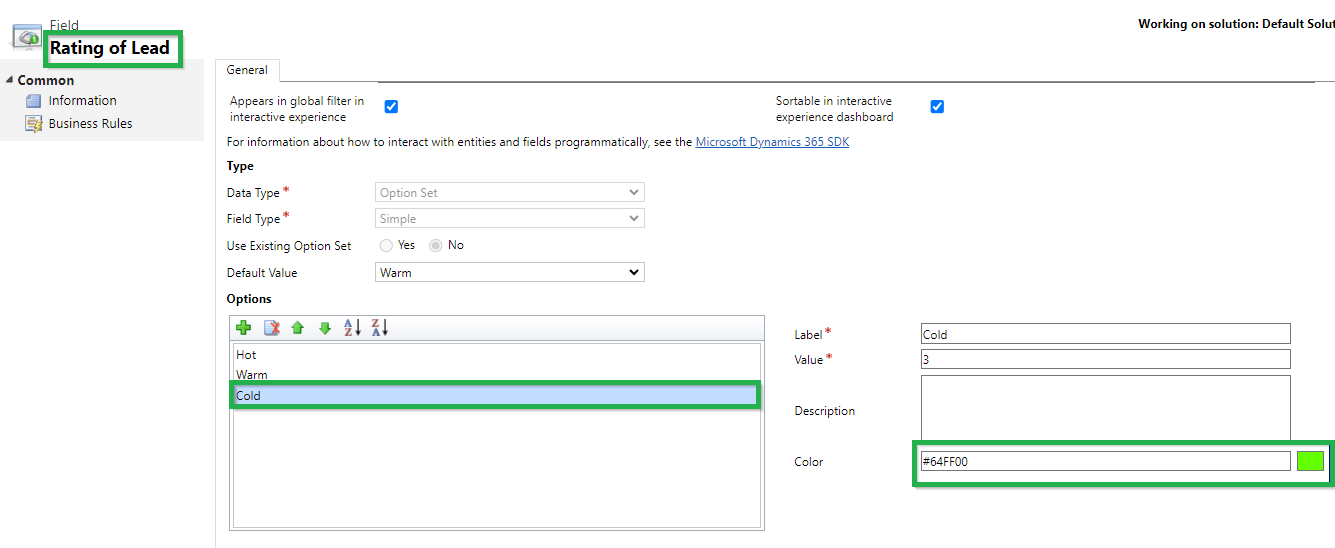Open the Microsoft Dynamics 365 SDK link
Screen dimensions: 1335x548
(x=772, y=142)
